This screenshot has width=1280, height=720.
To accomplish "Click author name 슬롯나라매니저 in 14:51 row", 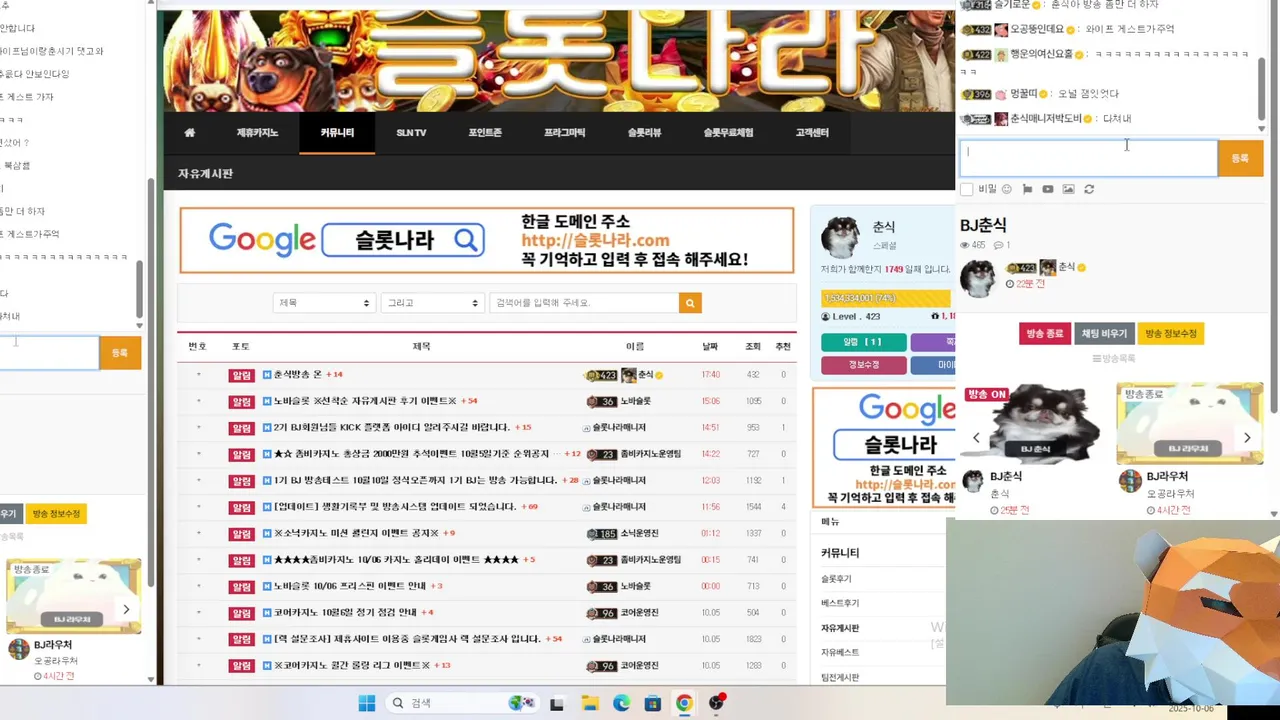I will [619, 427].
